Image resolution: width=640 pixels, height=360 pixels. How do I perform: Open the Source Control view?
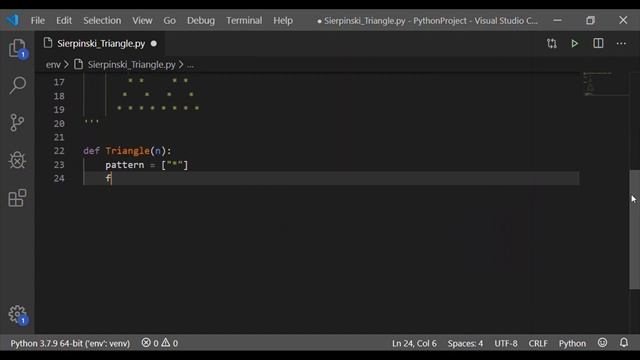17,123
